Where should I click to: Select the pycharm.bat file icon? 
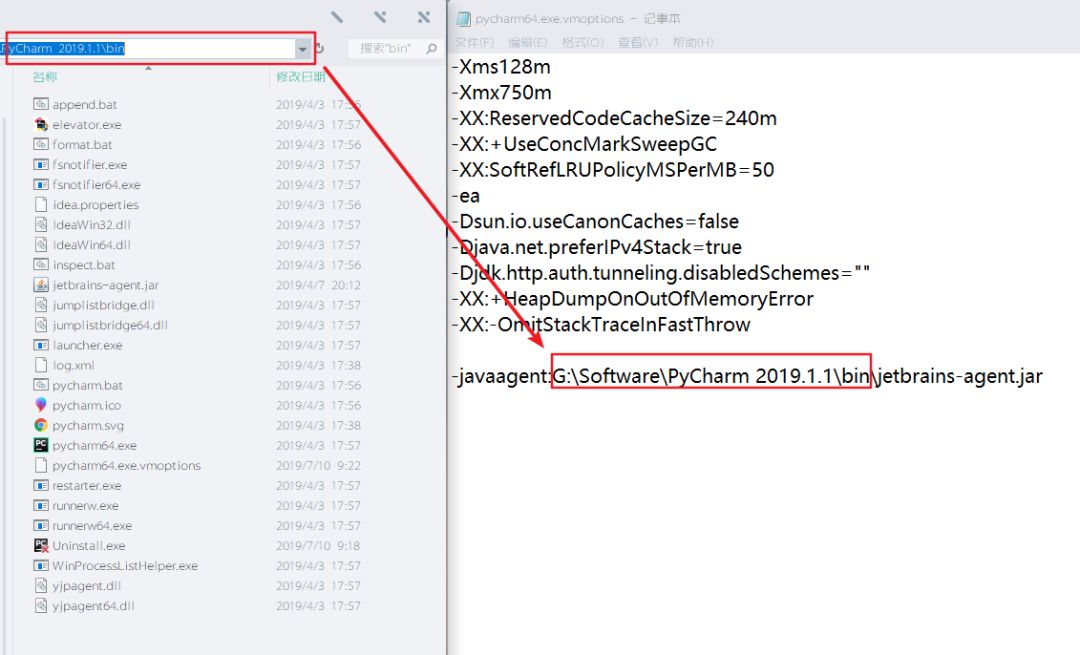41,385
